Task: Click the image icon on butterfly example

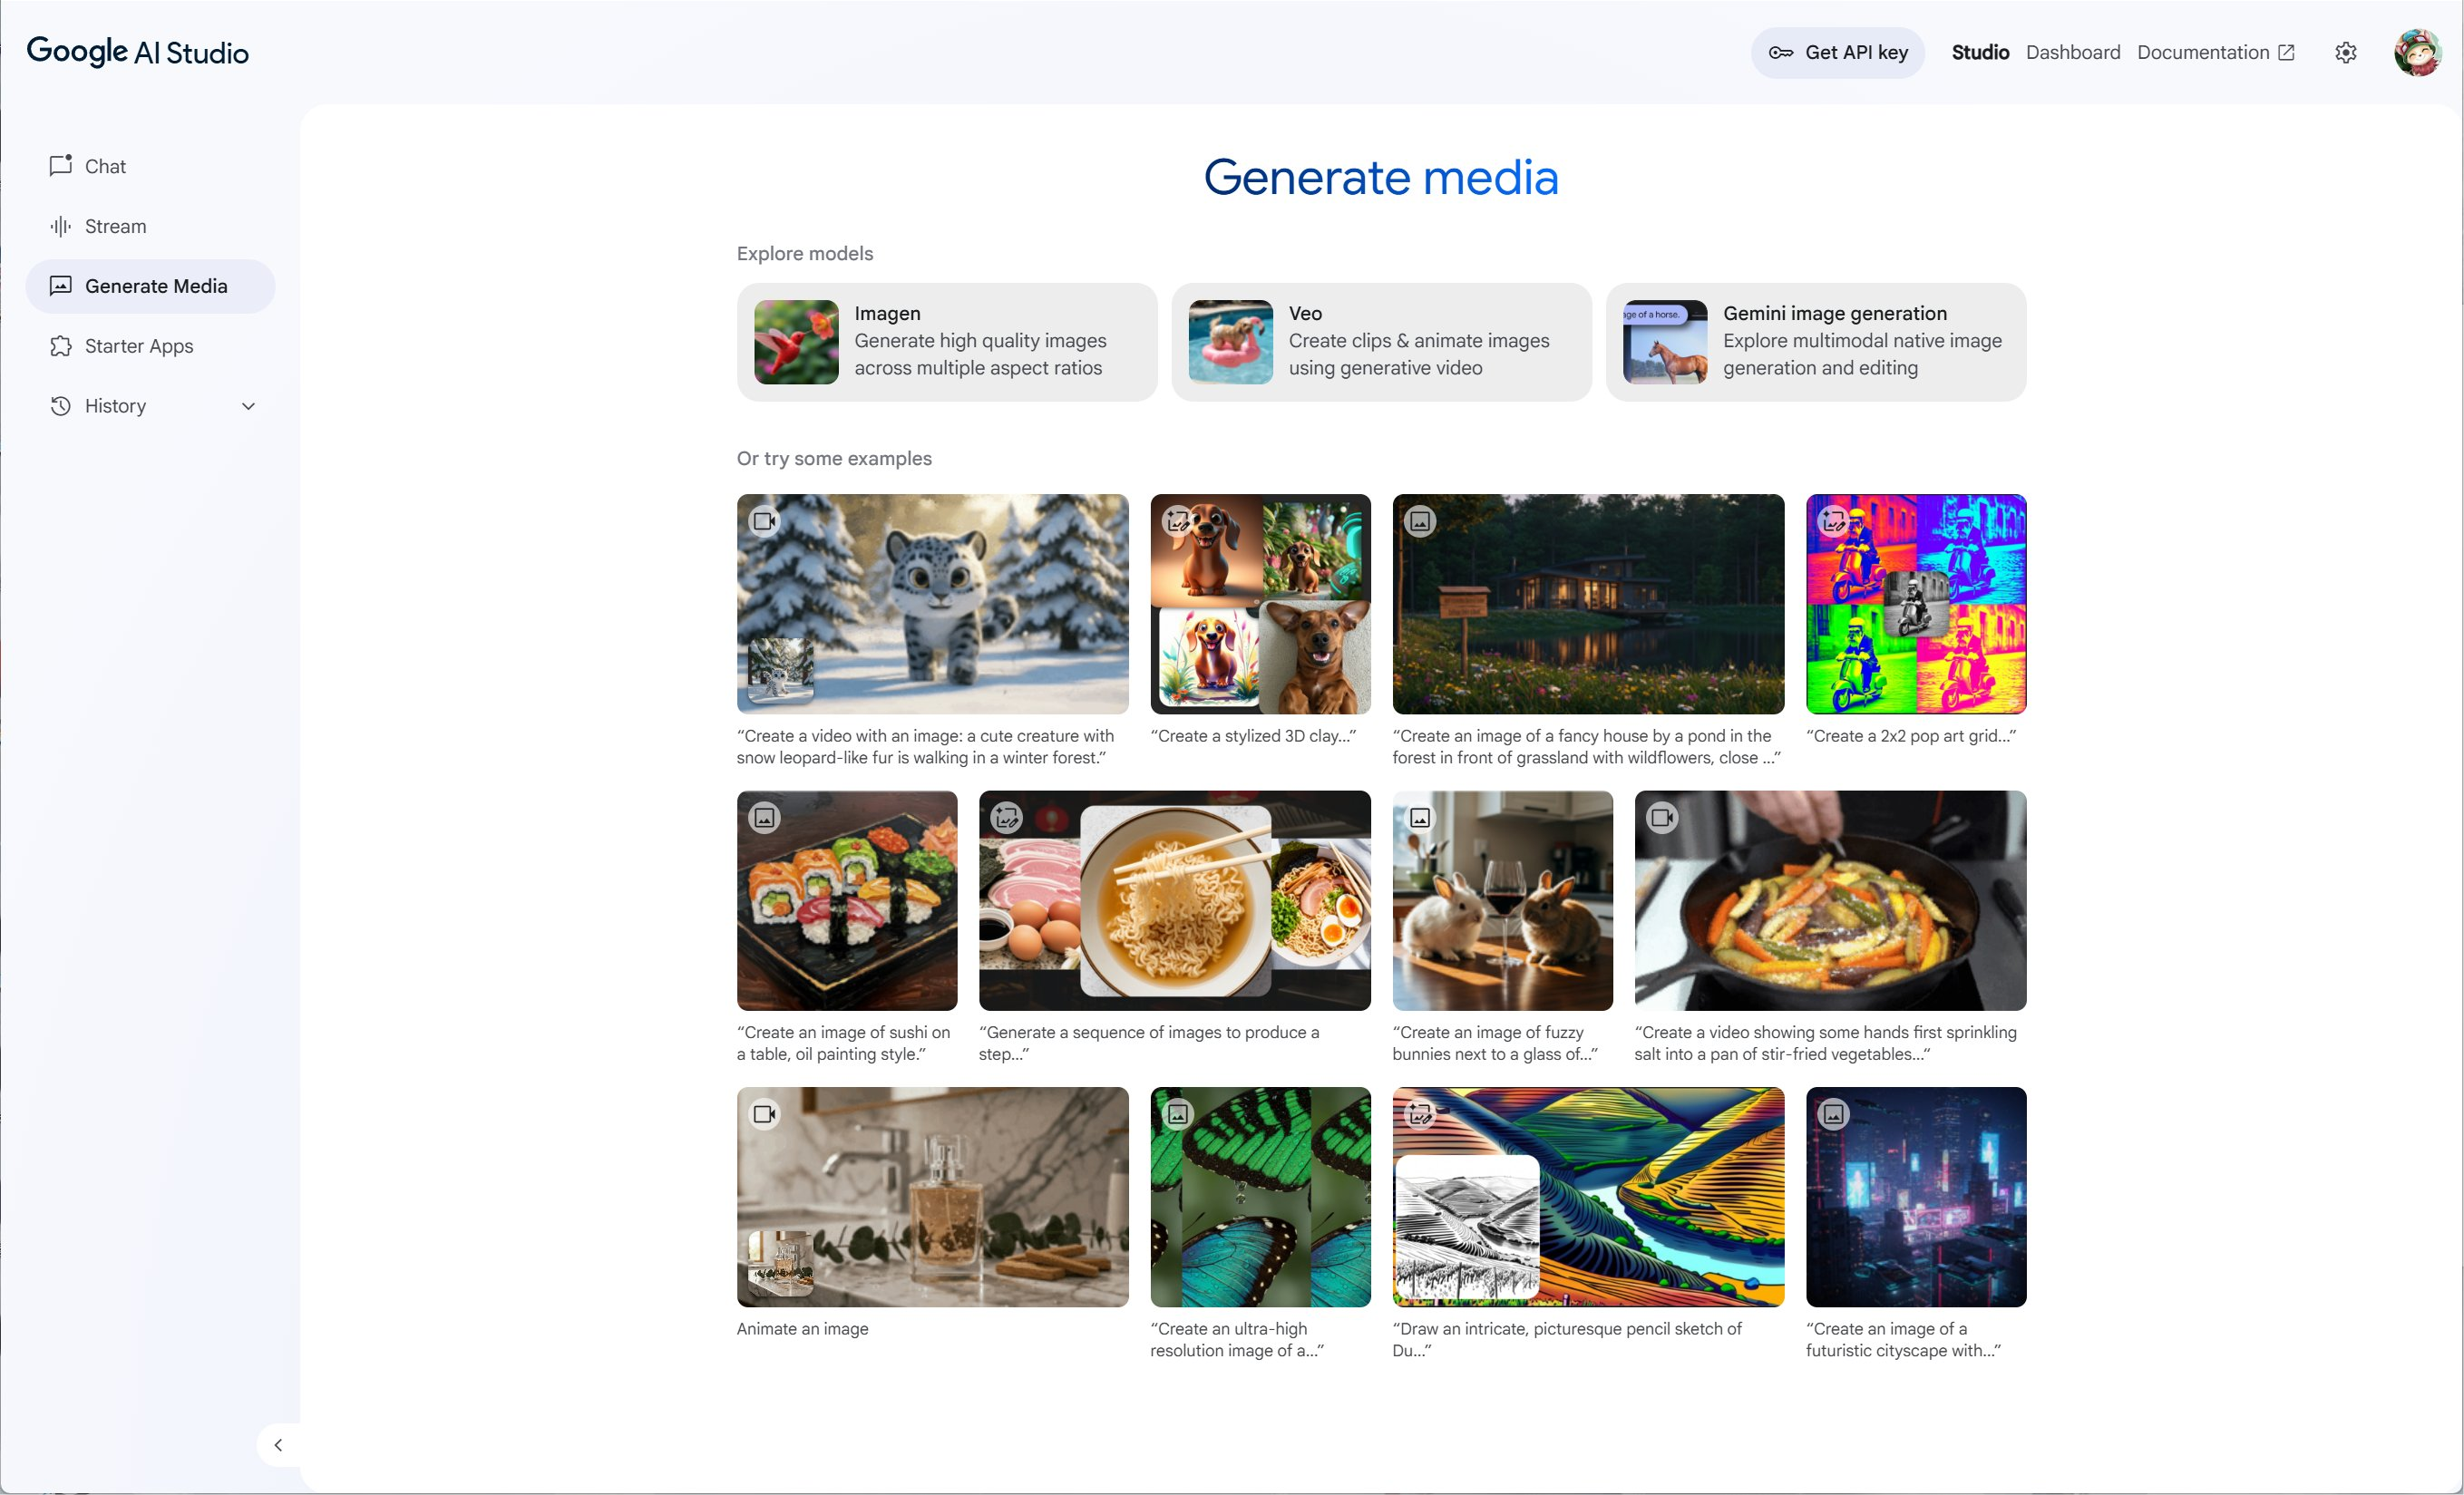Action: tap(1178, 1114)
